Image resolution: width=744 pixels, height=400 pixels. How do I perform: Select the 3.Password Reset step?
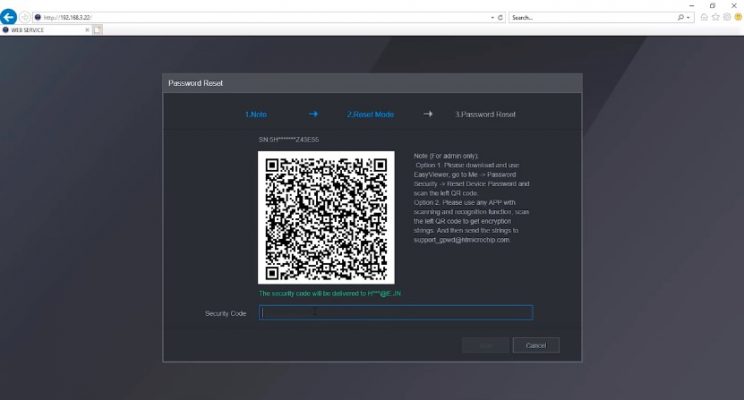click(485, 114)
